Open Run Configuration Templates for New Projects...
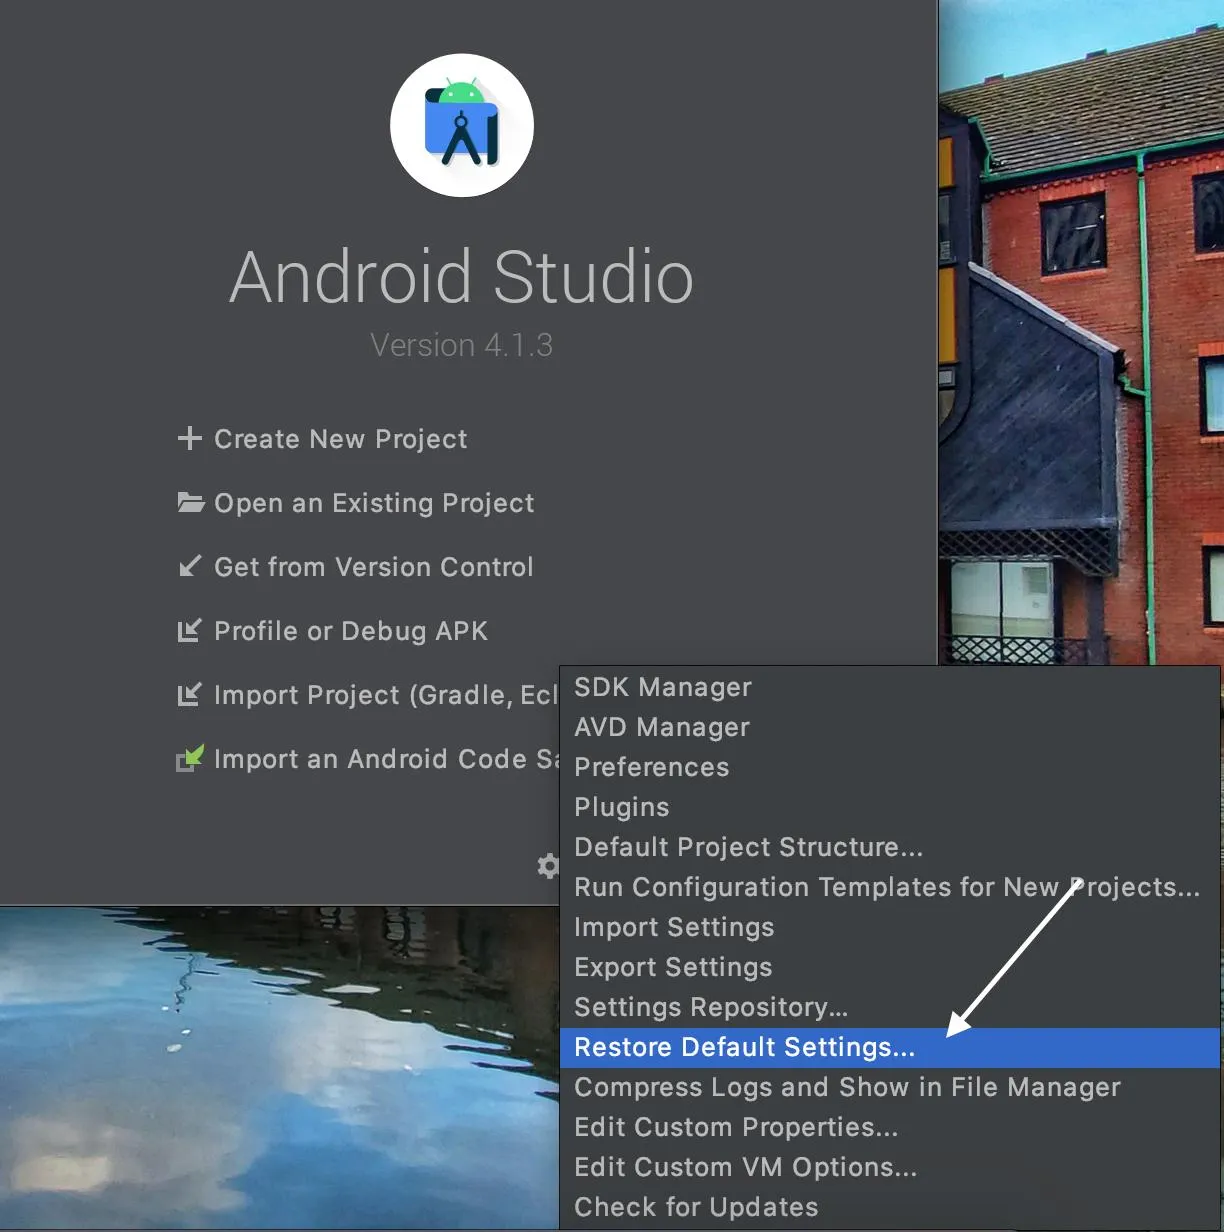The image size is (1224, 1232). pos(890,887)
